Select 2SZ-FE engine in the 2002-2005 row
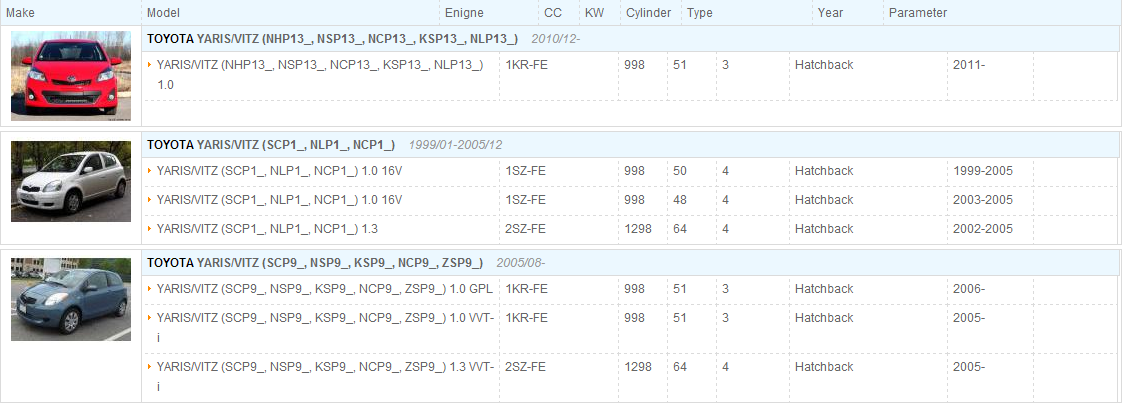Viewport: 1123px width, 404px height. (x=526, y=229)
